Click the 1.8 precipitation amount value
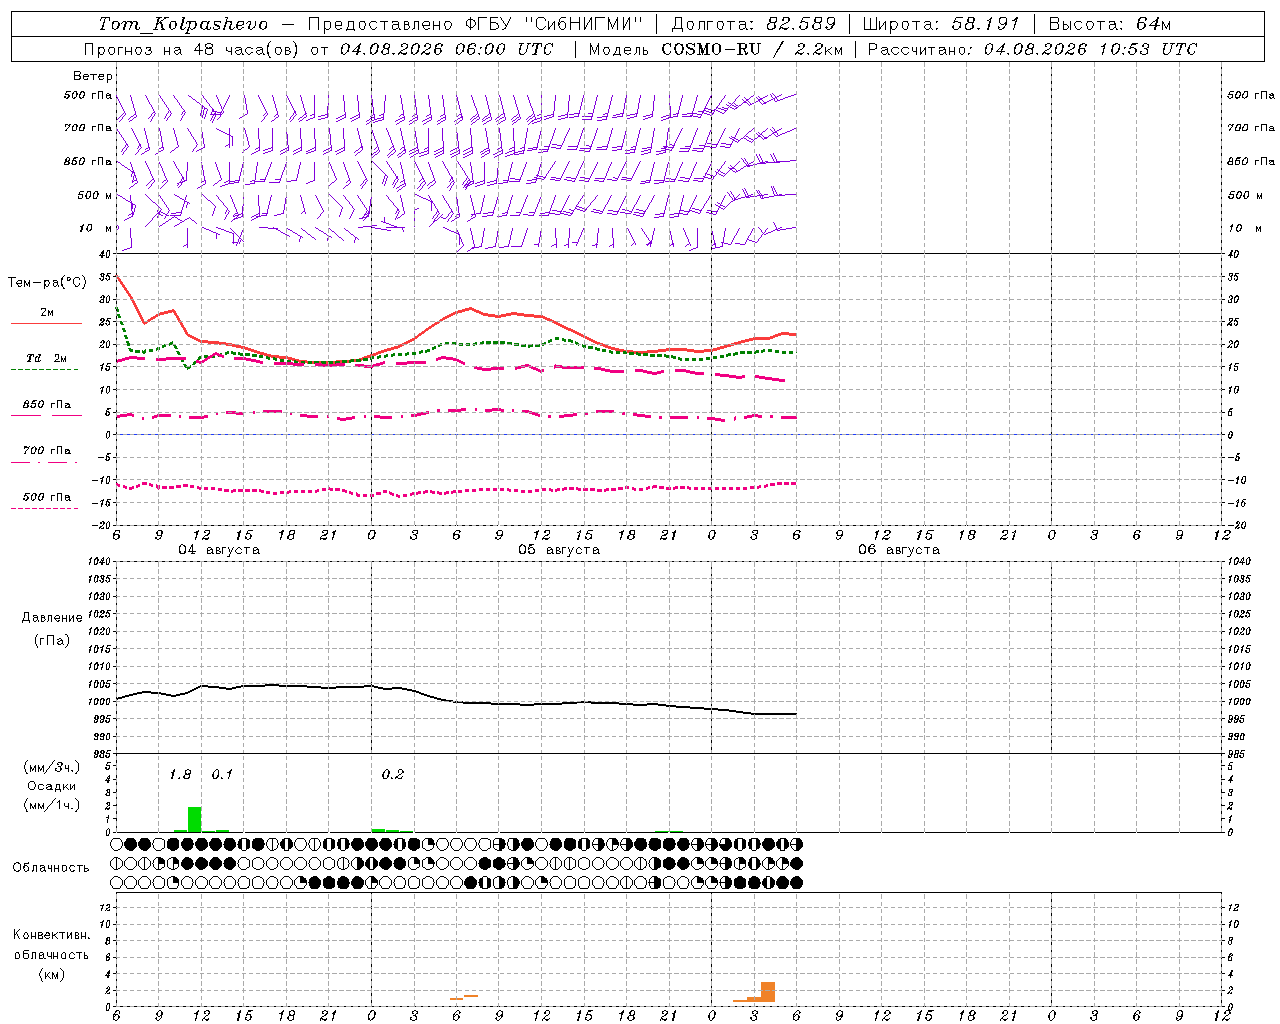This screenshot has width=1280, height=1024. 180,775
